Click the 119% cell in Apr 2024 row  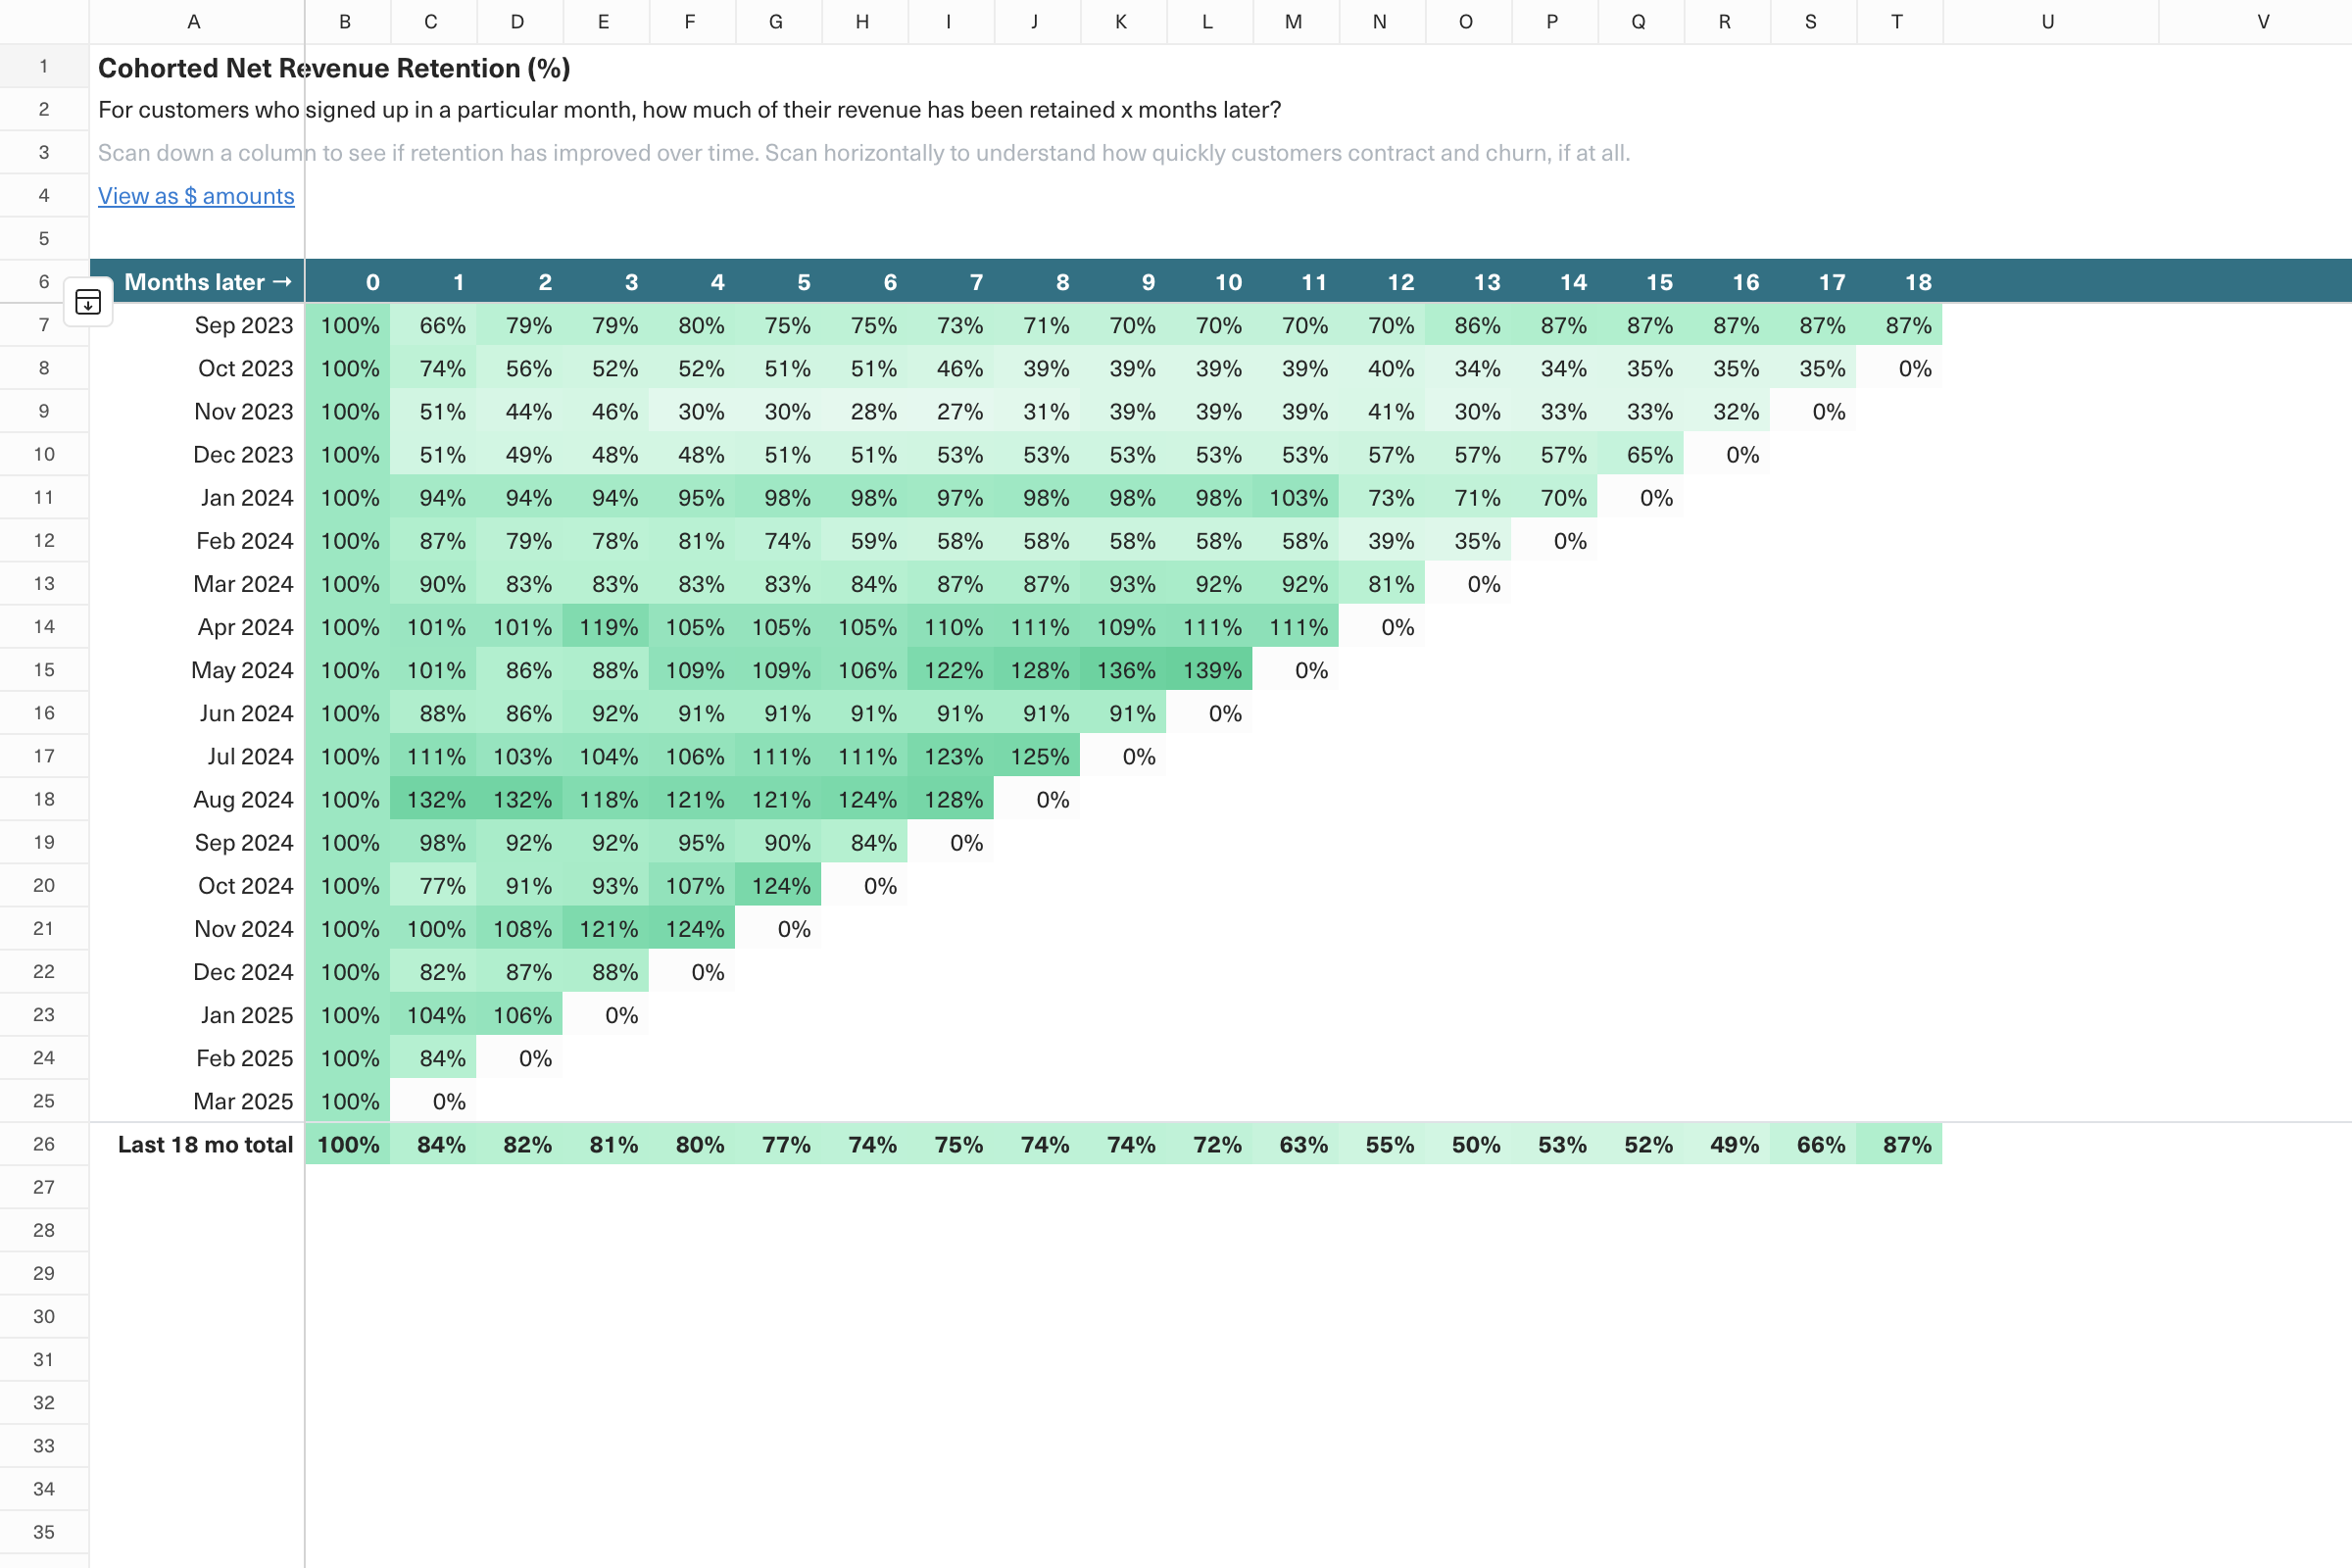pos(607,627)
